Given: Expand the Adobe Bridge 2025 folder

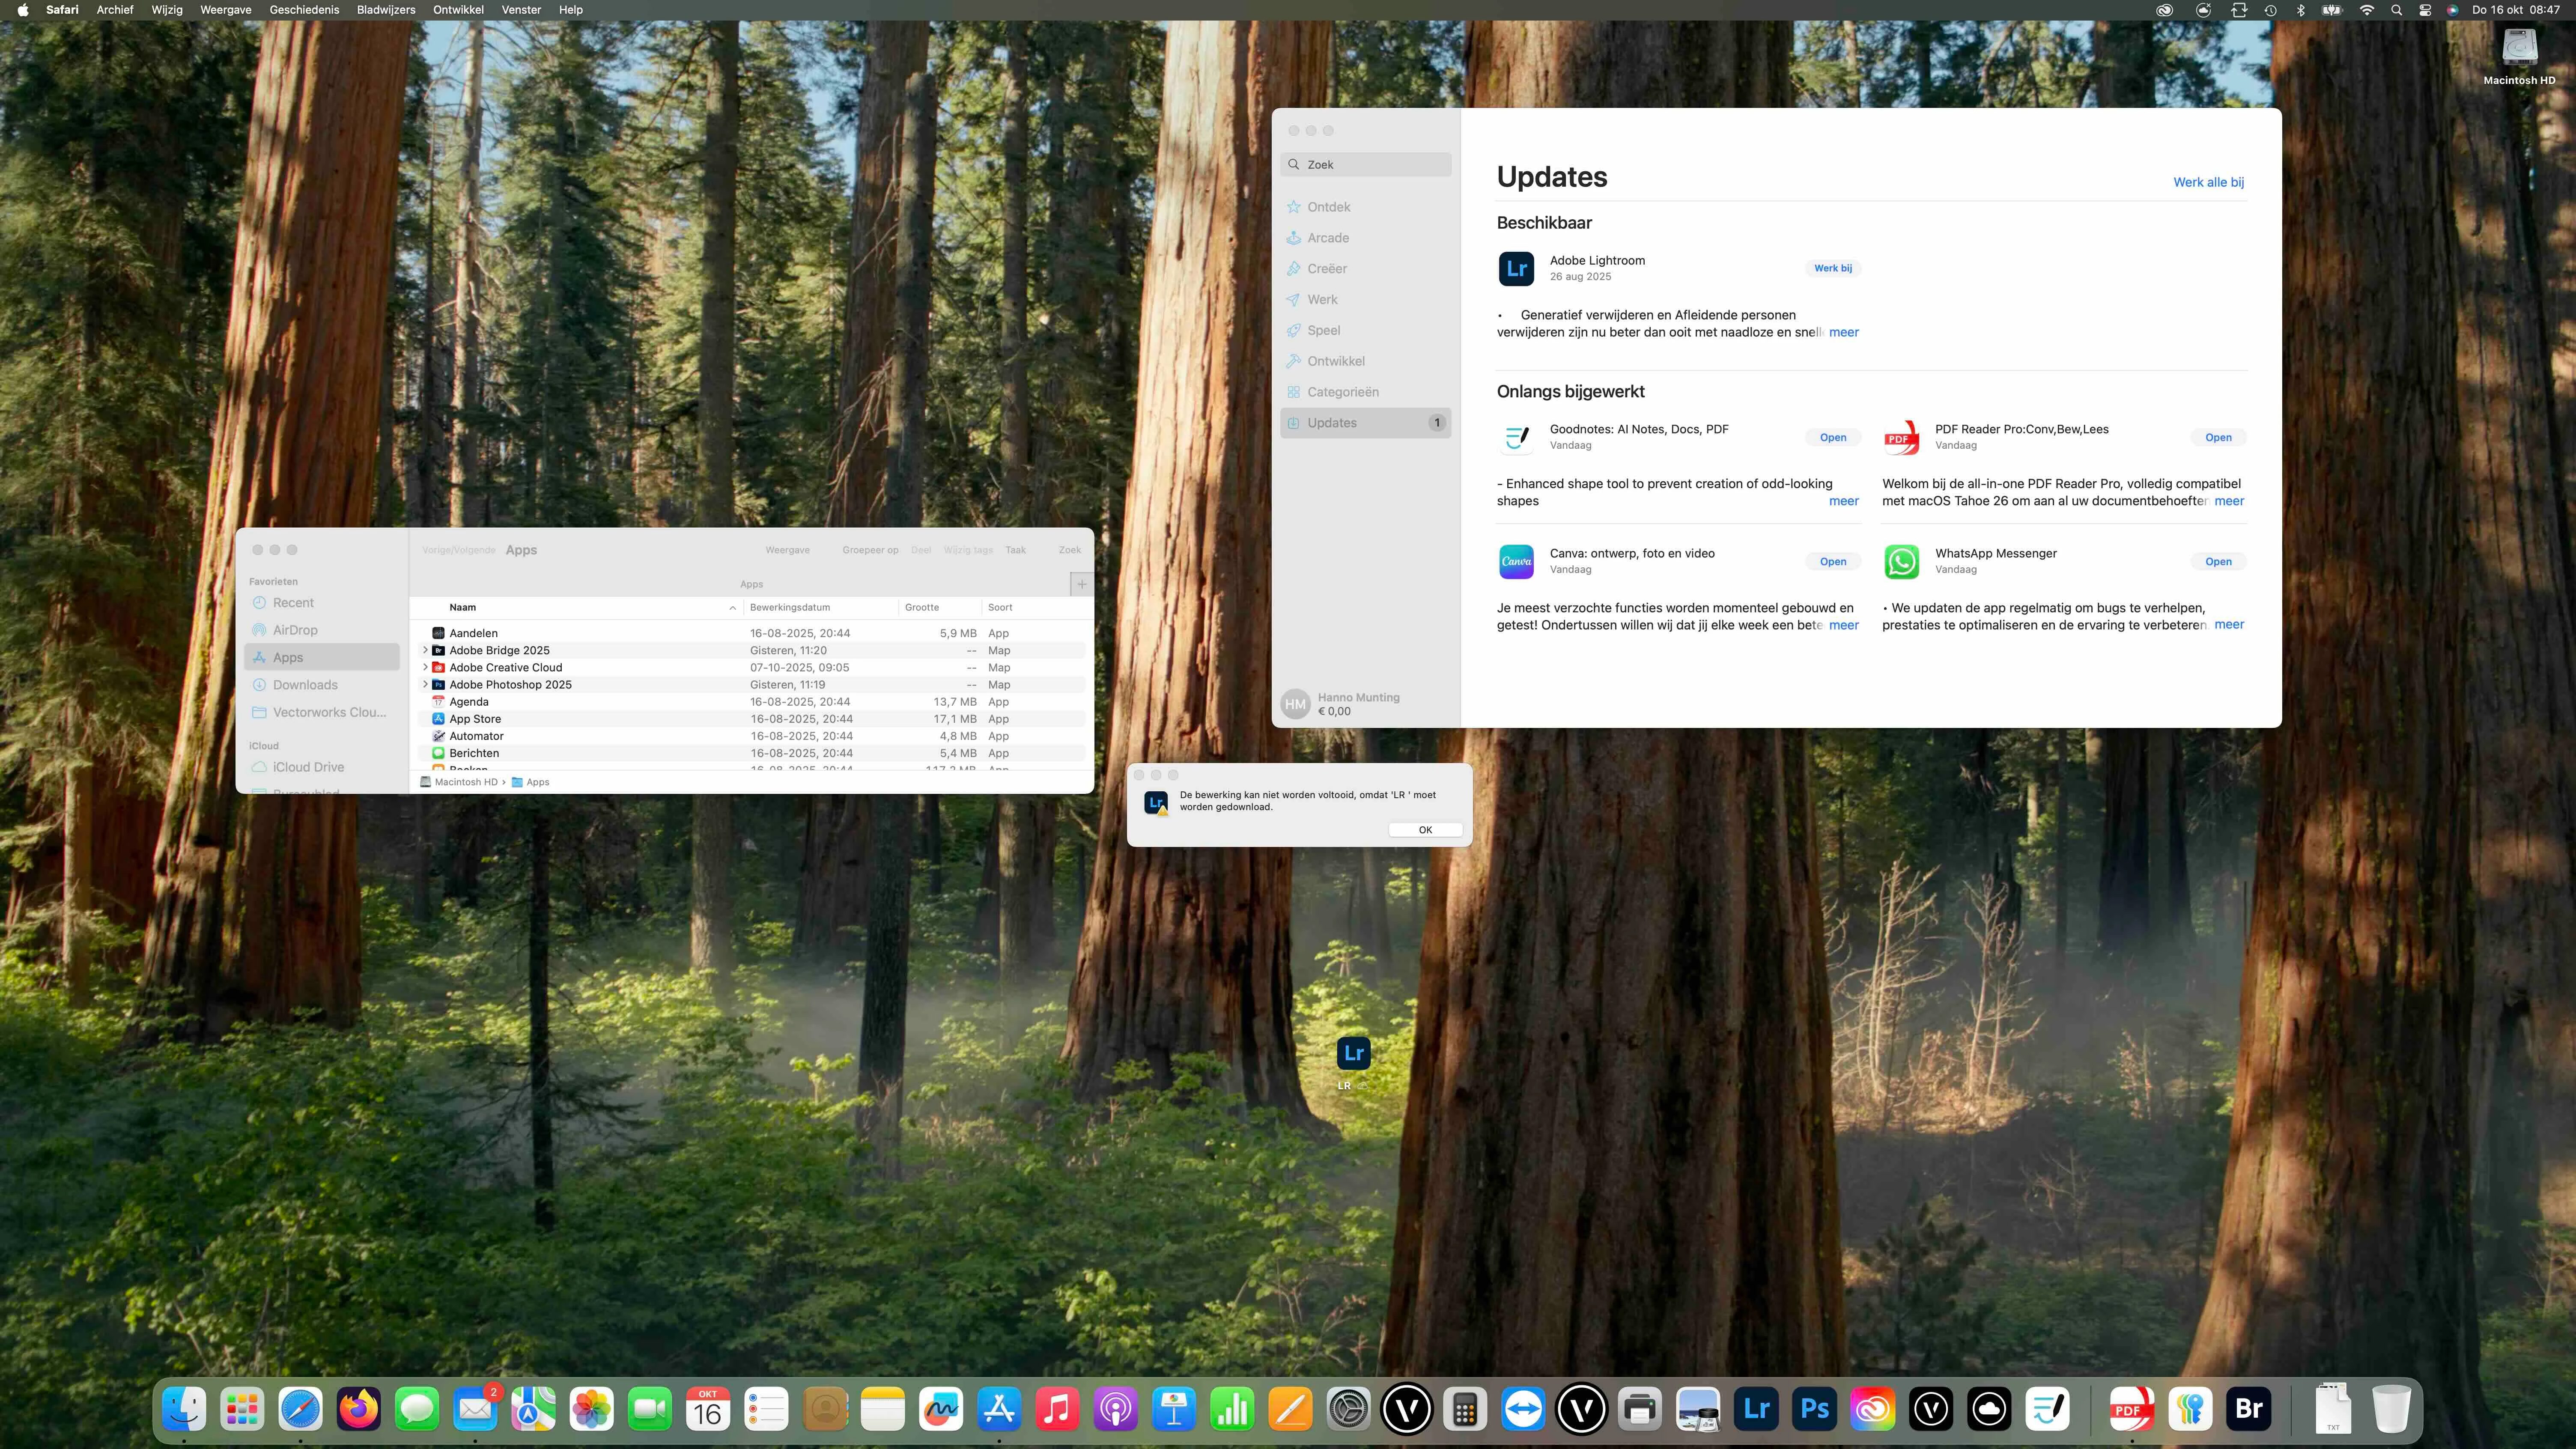Looking at the screenshot, I should pos(425,650).
